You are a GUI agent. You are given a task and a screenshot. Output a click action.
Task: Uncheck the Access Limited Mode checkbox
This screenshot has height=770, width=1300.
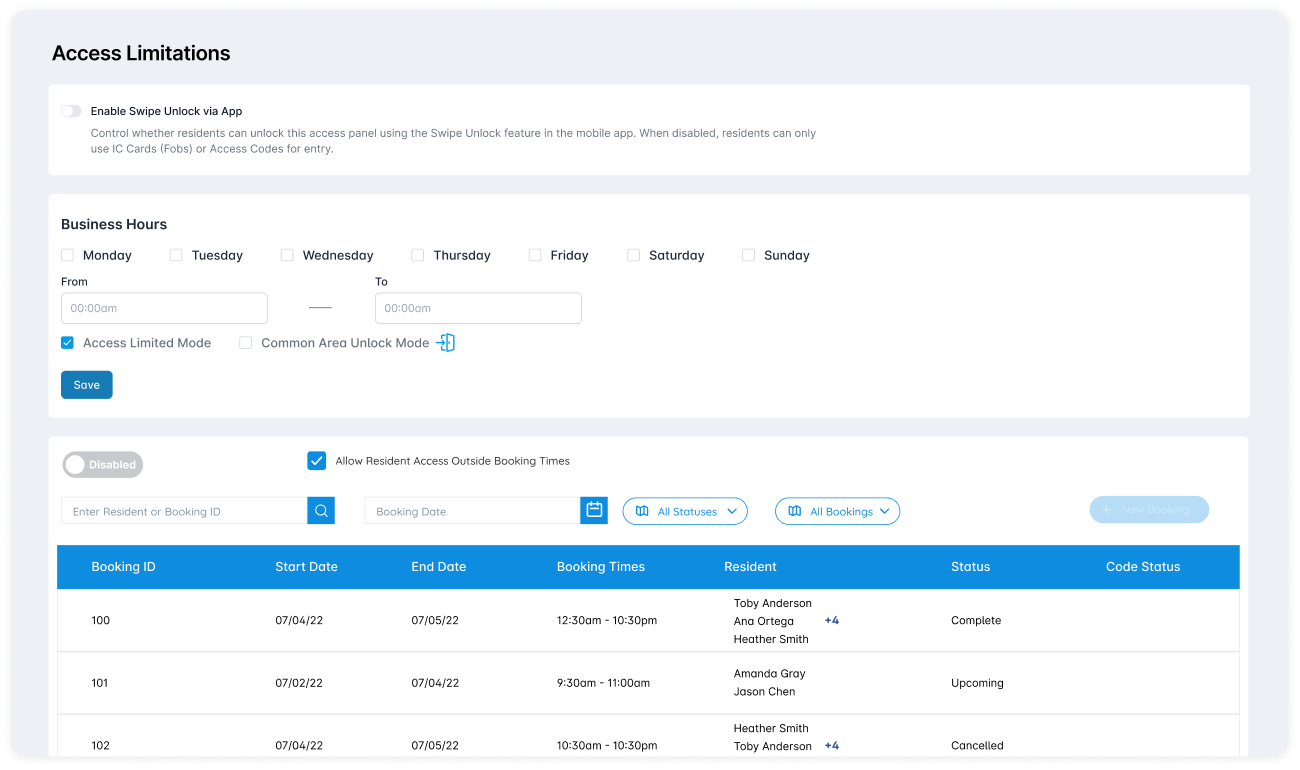click(68, 343)
